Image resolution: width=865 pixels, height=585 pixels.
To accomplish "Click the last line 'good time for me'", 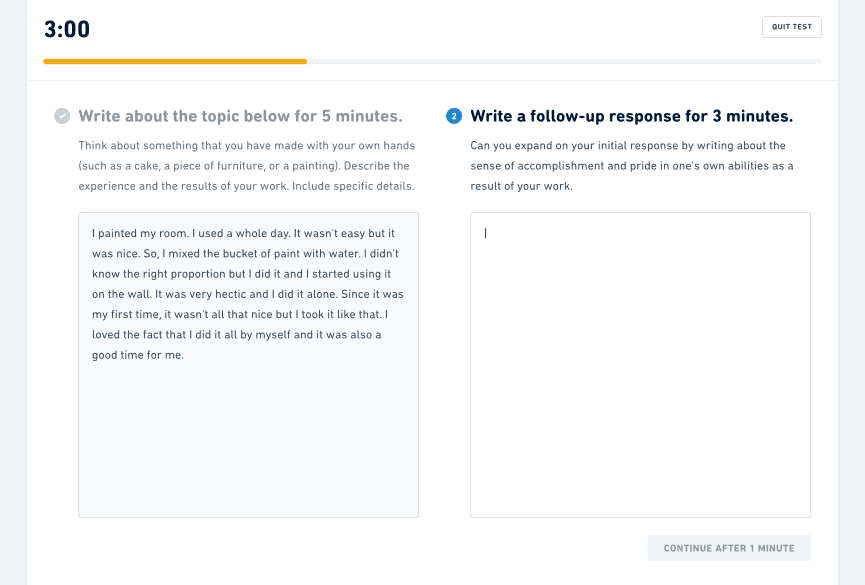I will coord(138,355).
